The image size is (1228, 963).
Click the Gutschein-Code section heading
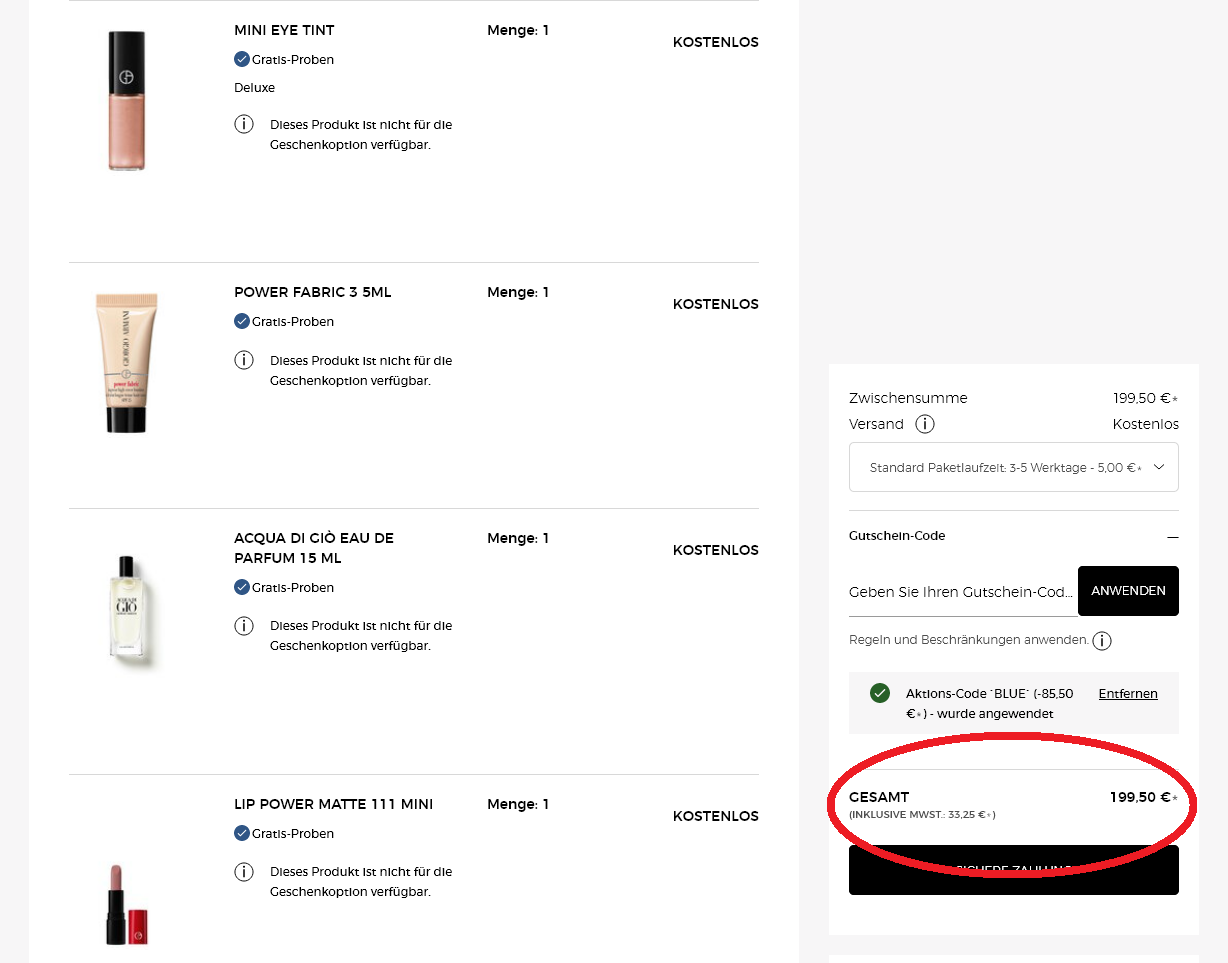897,536
